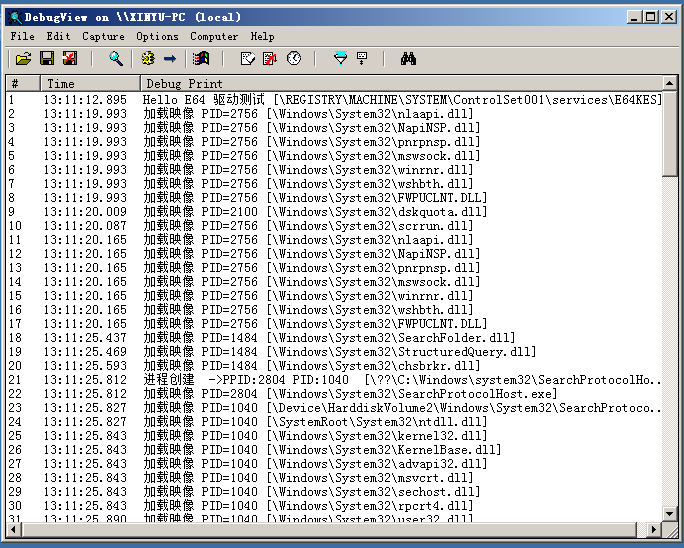Click the Find binoculars icon
The image size is (684, 548).
pyautogui.click(x=408, y=58)
